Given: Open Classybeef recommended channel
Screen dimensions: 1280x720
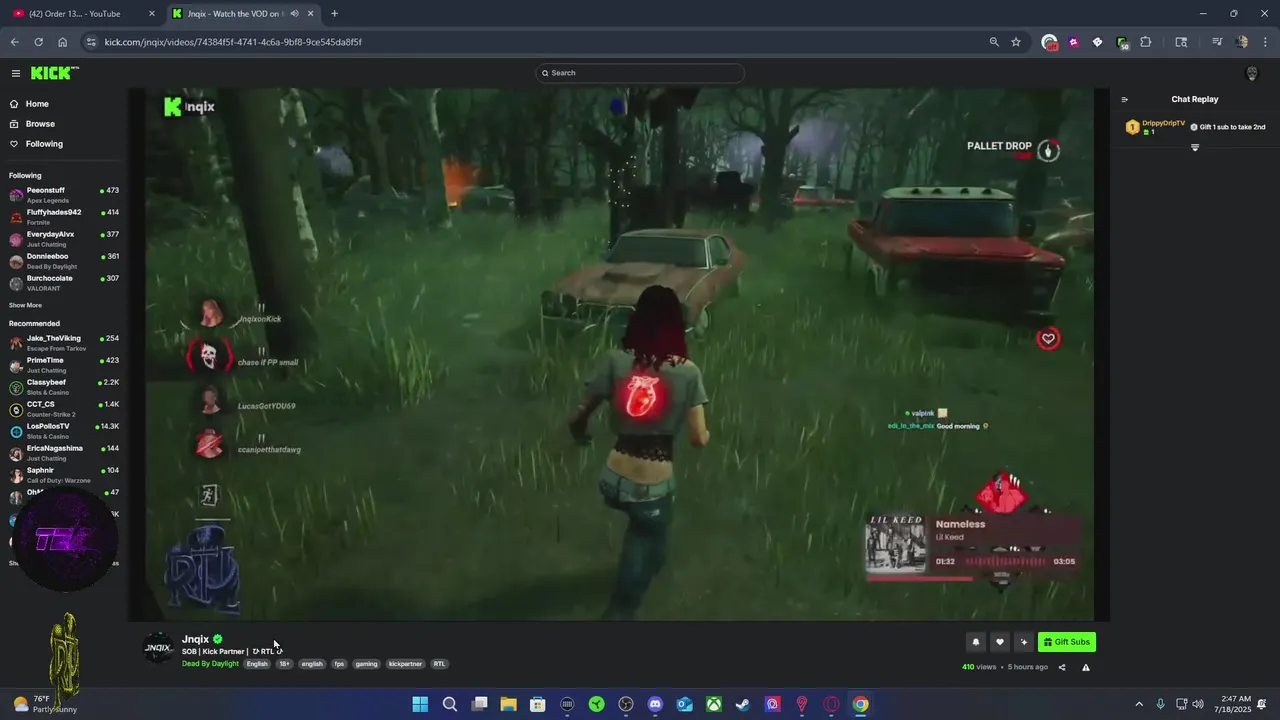Looking at the screenshot, I should pyautogui.click(x=64, y=386).
